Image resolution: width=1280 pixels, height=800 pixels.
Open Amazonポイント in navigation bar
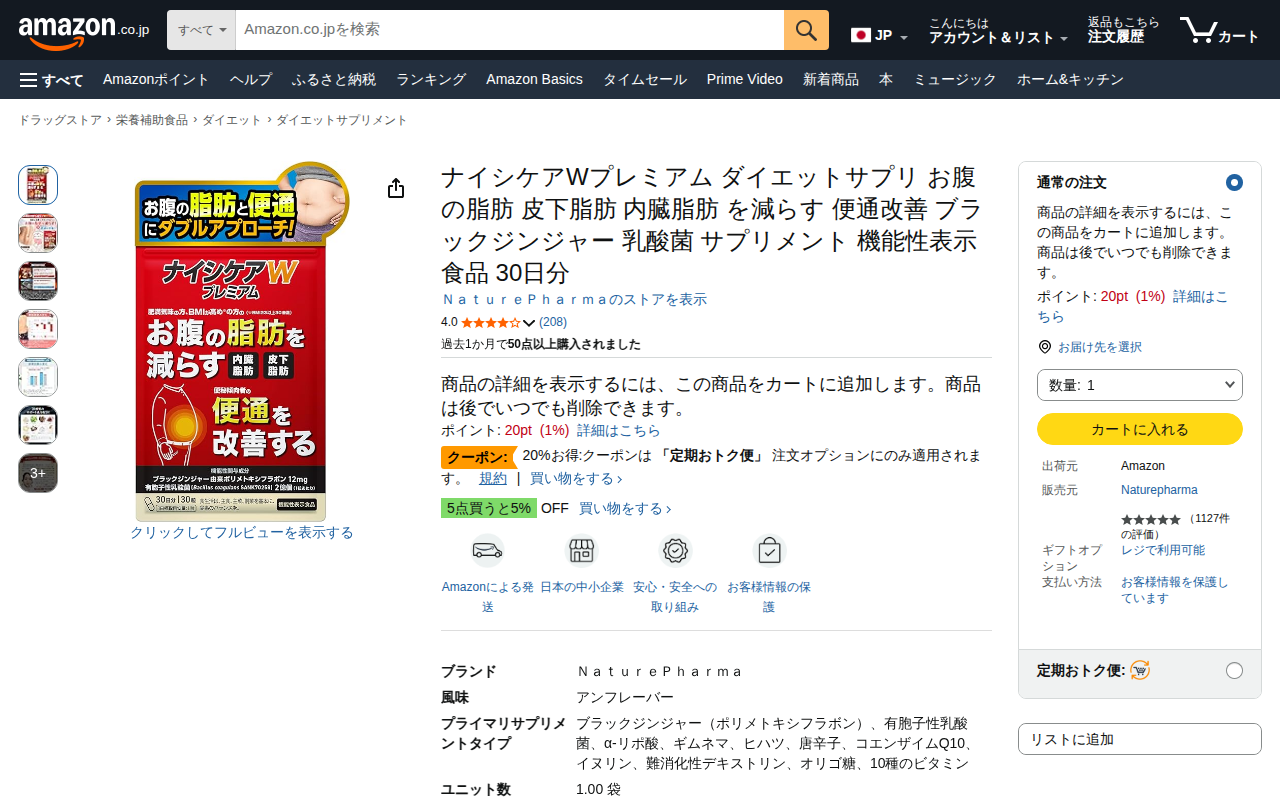pos(156,80)
